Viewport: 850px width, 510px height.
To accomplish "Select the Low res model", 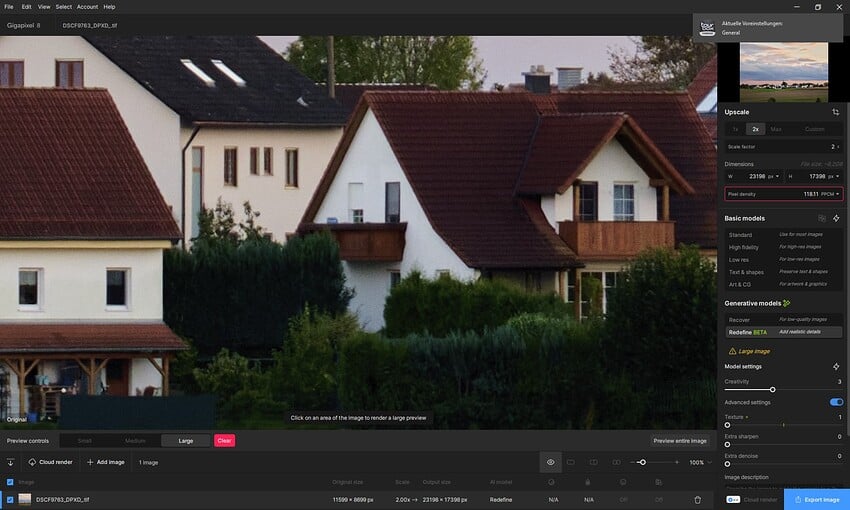I will [x=784, y=260].
